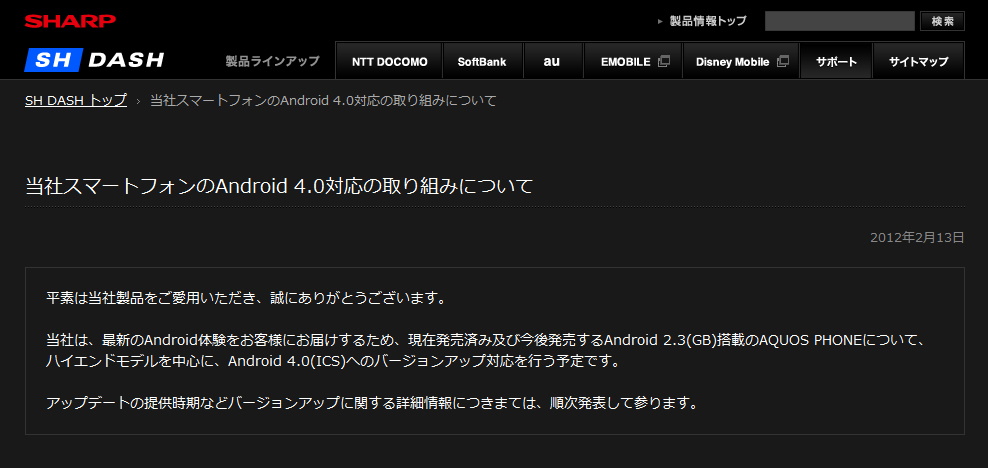The height and width of the screenshot is (468, 988).
Task: Click the breadcrumb text for the Android 4.0 page
Action: [x=323, y=100]
